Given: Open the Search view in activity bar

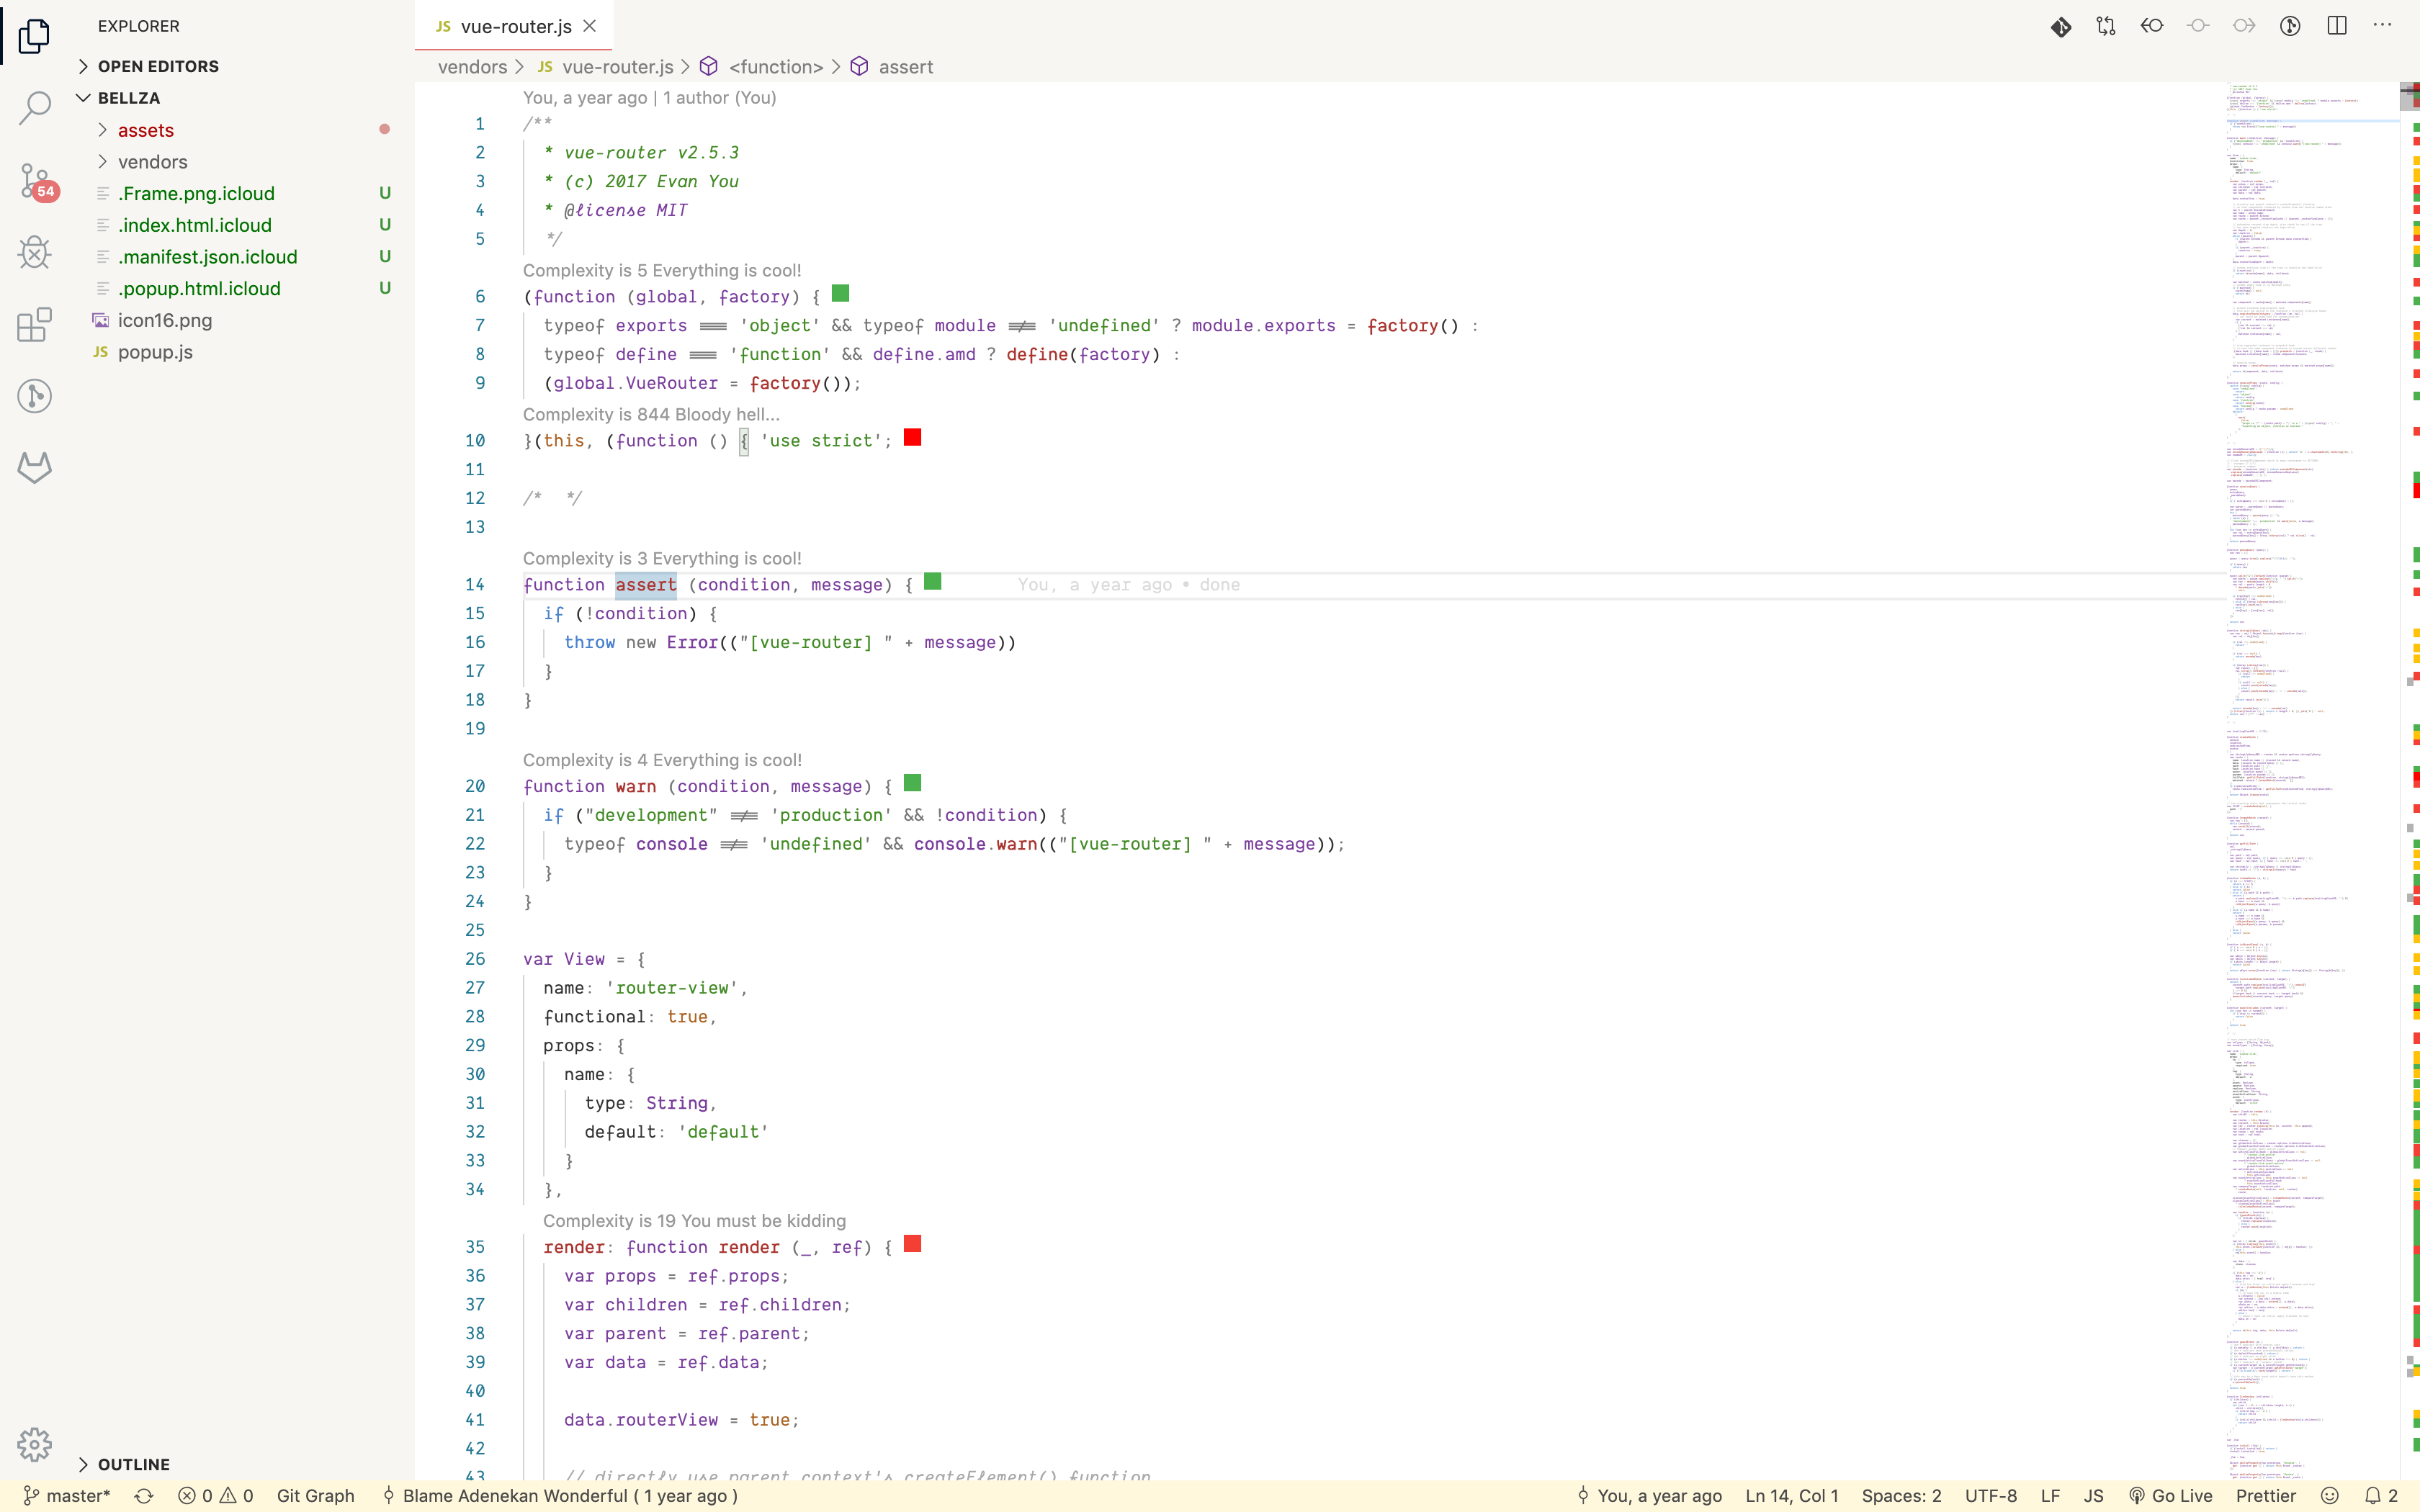Looking at the screenshot, I should pyautogui.click(x=35, y=108).
